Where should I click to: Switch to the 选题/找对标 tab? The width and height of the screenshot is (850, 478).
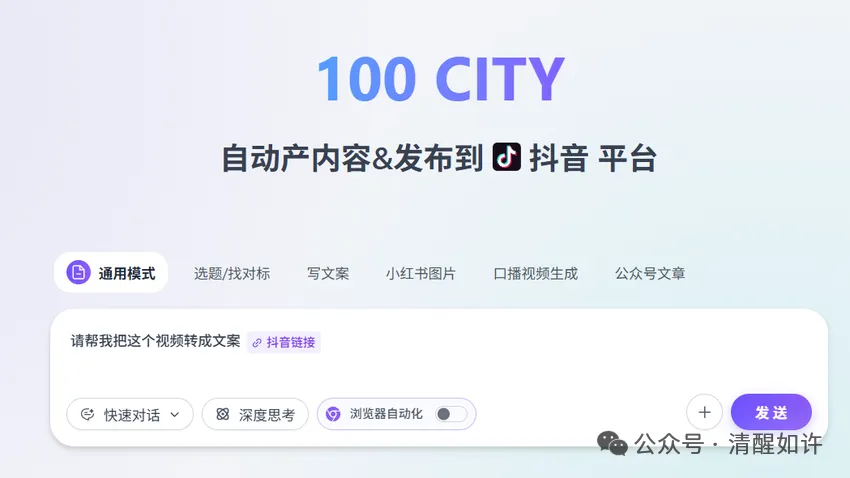232,274
